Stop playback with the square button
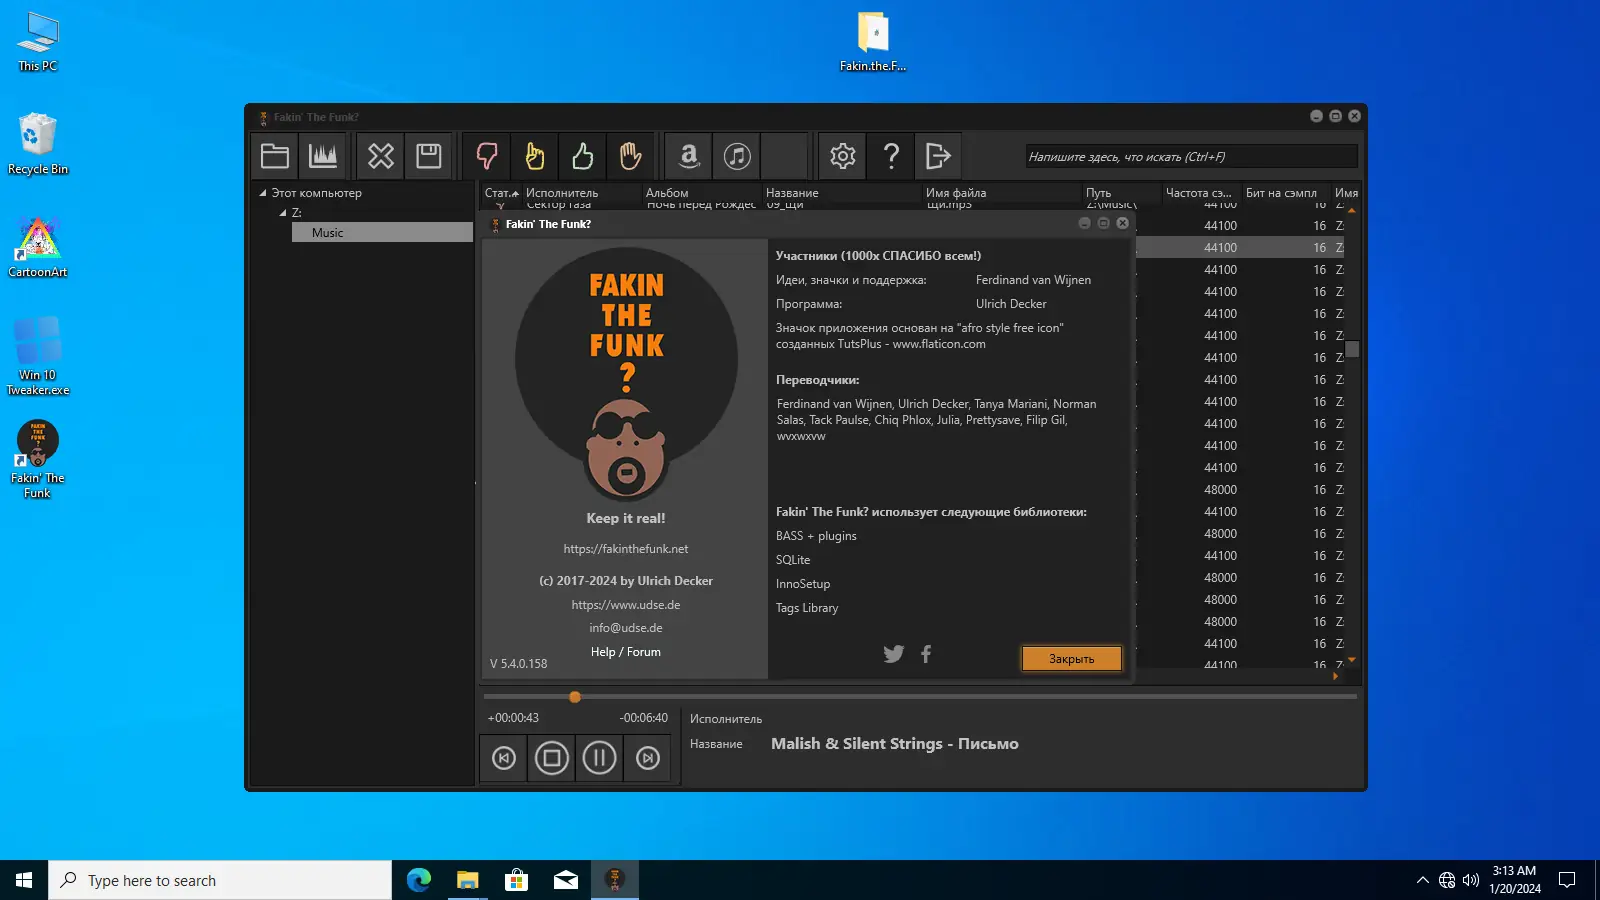The height and width of the screenshot is (900, 1600). 551,758
